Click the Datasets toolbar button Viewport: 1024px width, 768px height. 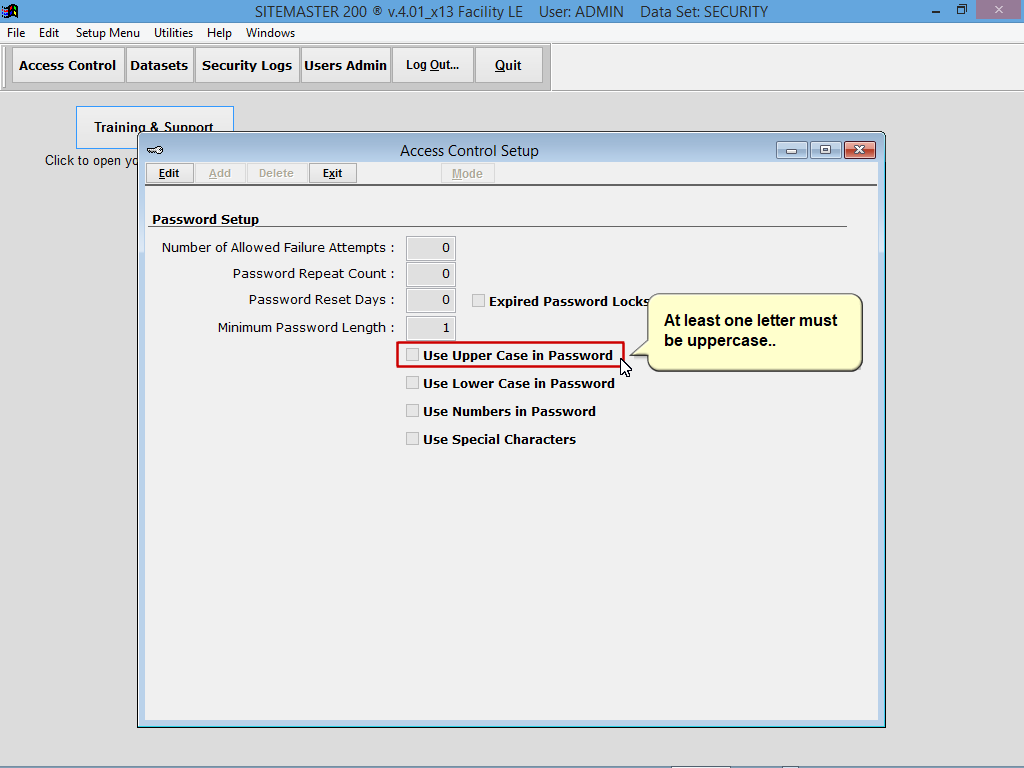point(159,65)
